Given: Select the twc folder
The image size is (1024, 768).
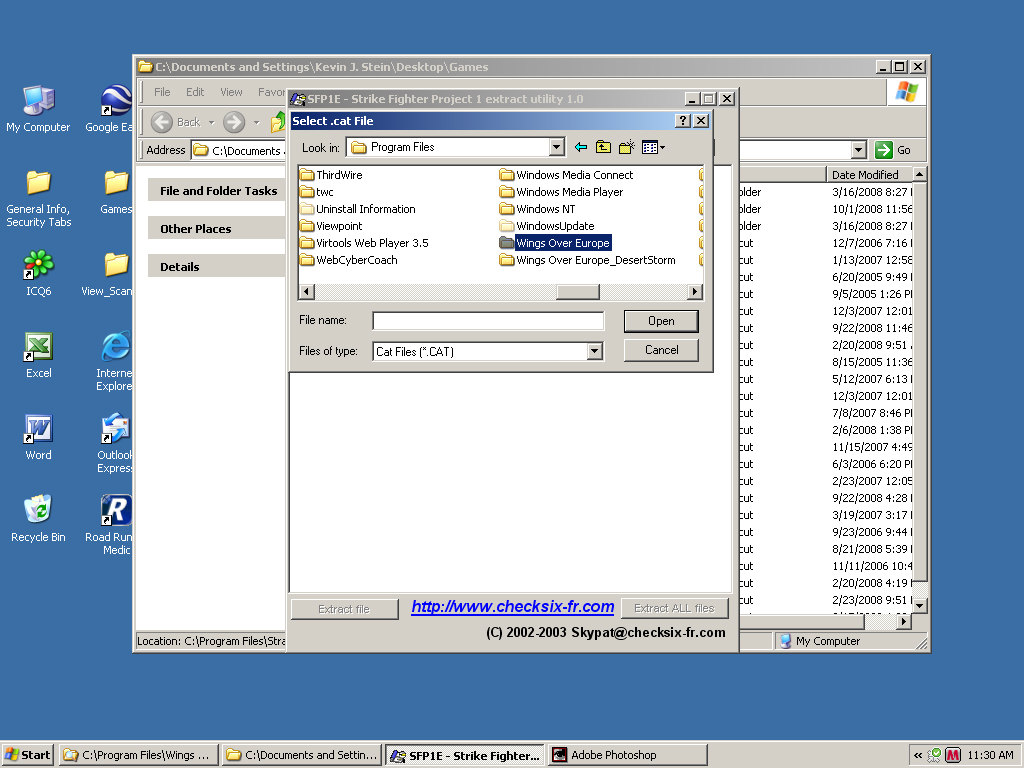Looking at the screenshot, I should 317,192.
